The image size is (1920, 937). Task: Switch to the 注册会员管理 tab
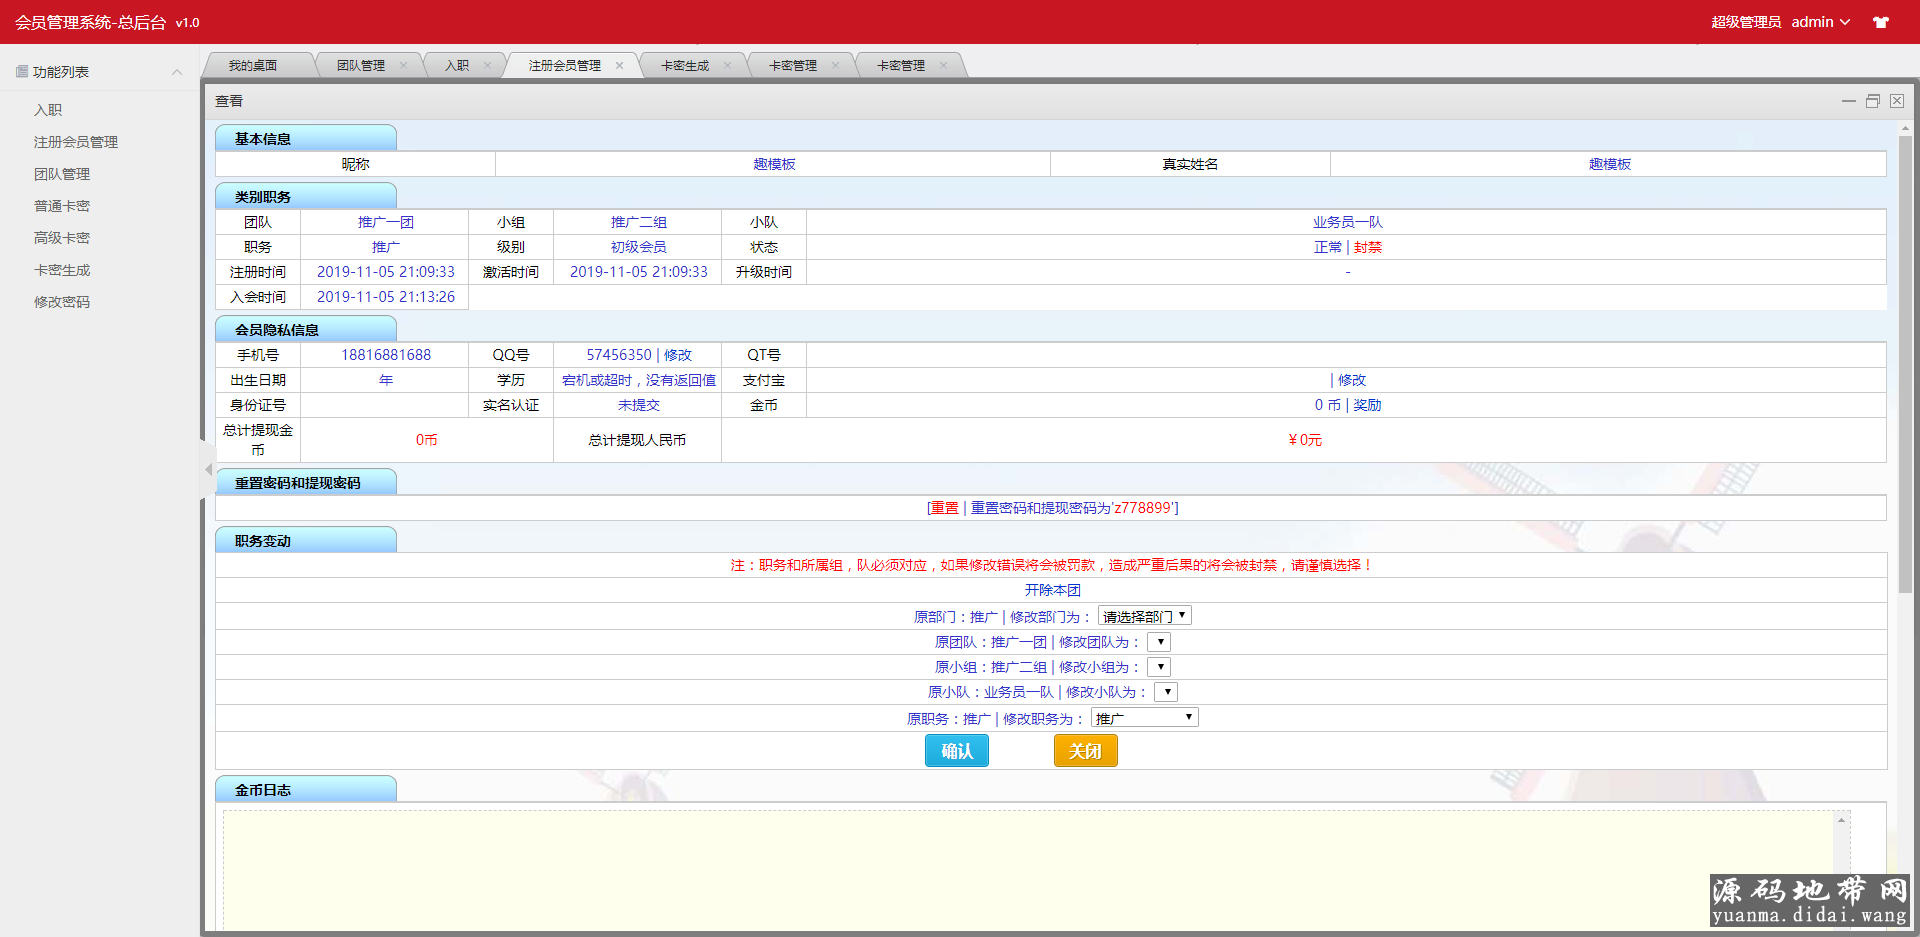(x=565, y=66)
